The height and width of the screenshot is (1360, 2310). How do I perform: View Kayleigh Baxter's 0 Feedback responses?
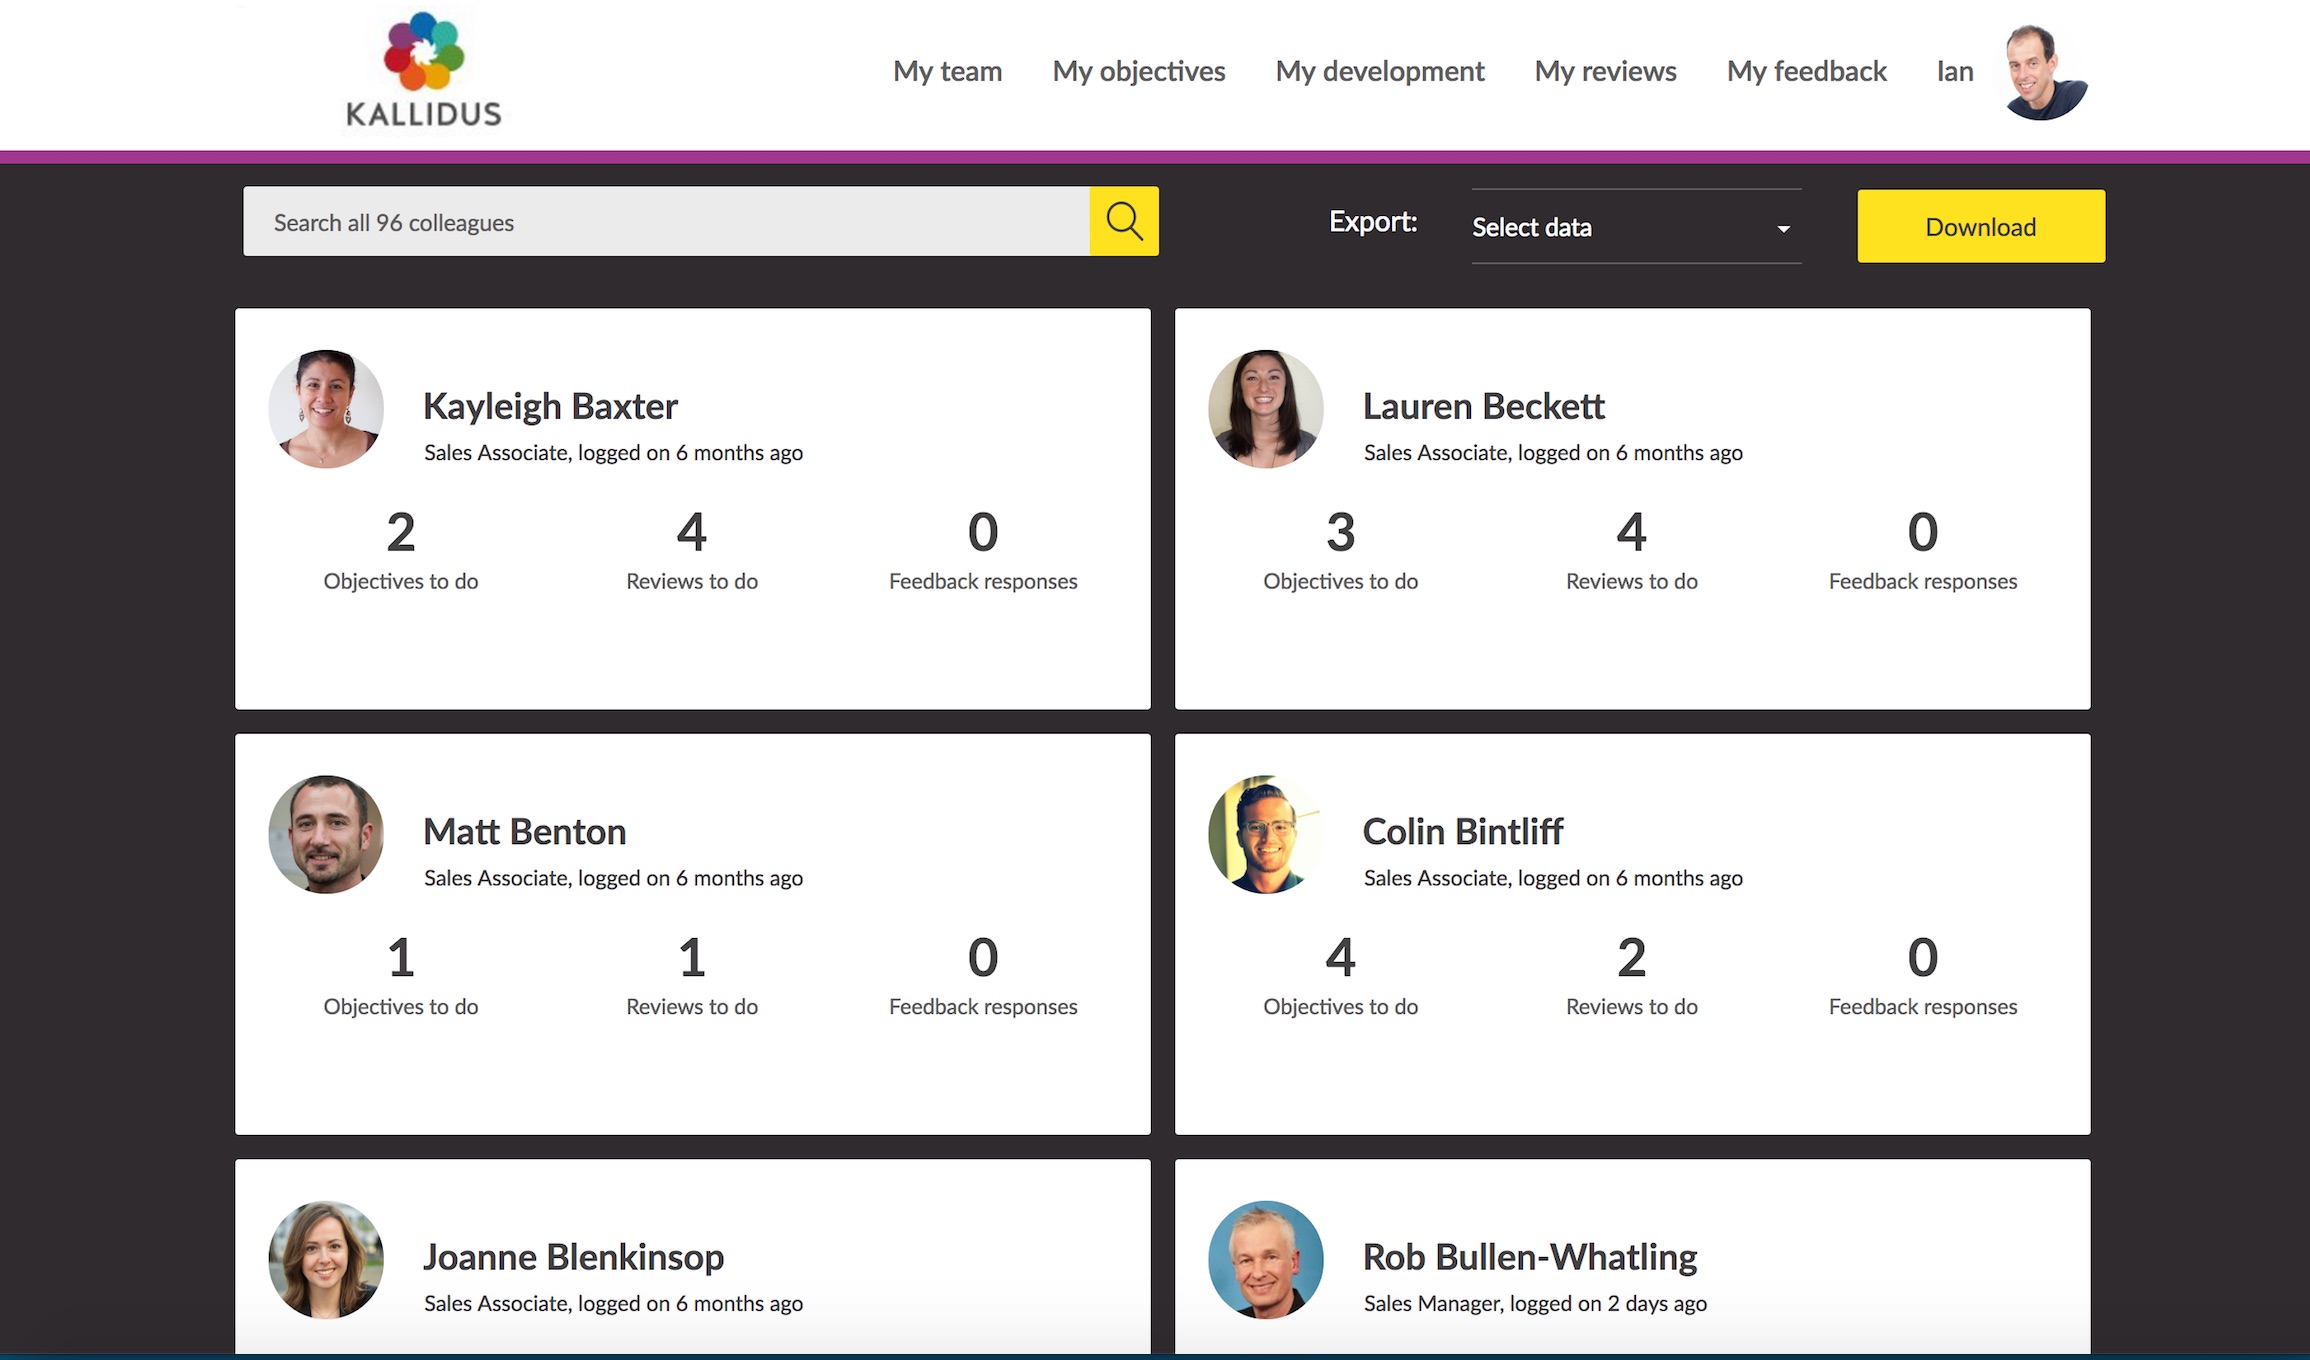[x=983, y=551]
